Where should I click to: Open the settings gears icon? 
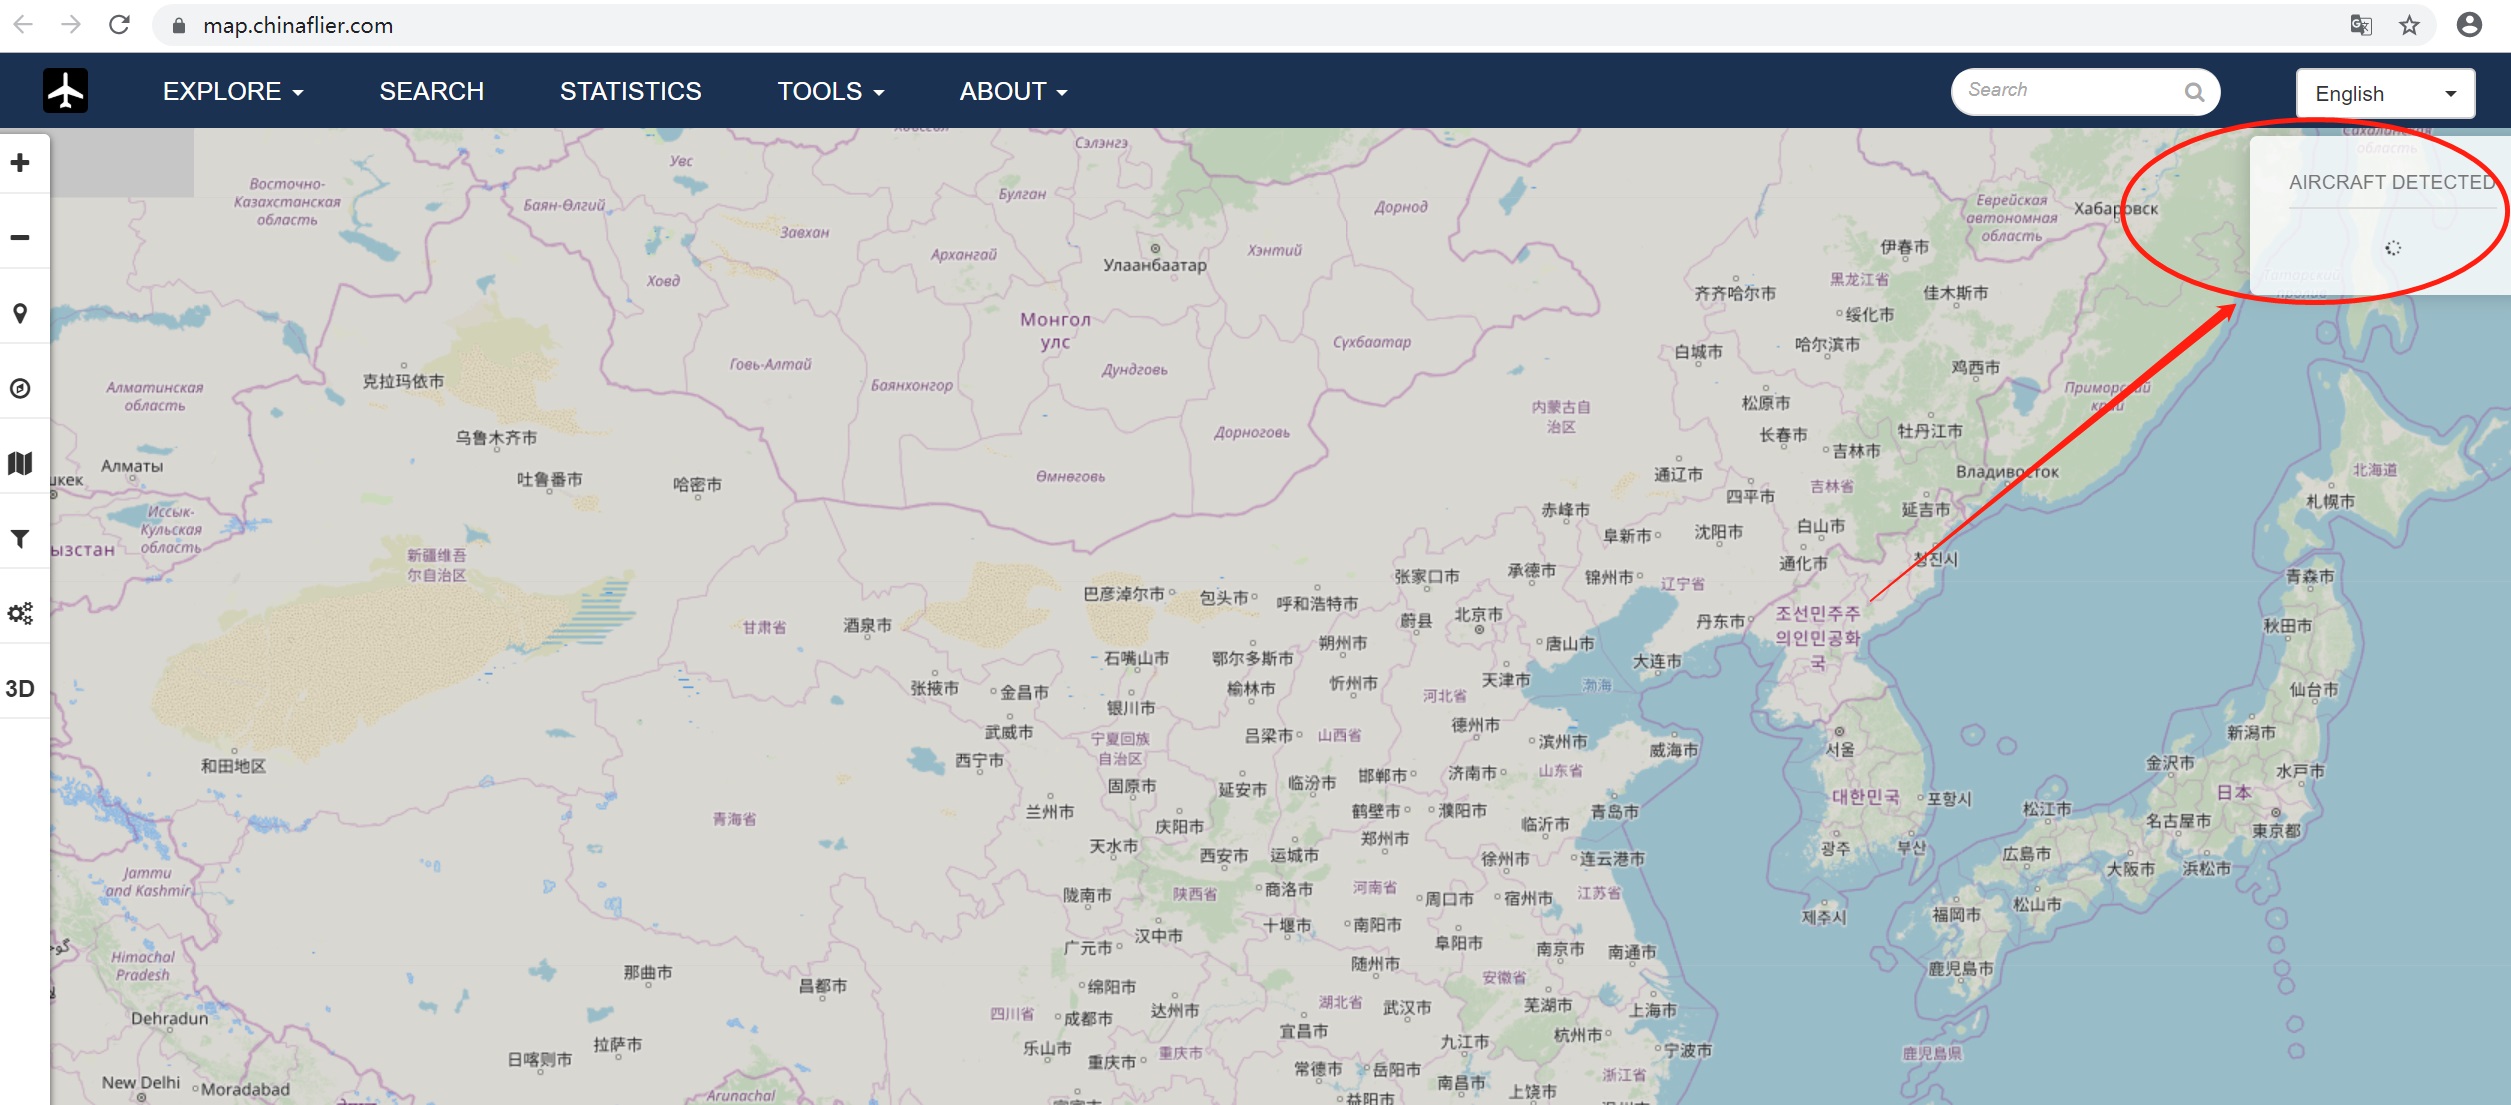pos(20,613)
